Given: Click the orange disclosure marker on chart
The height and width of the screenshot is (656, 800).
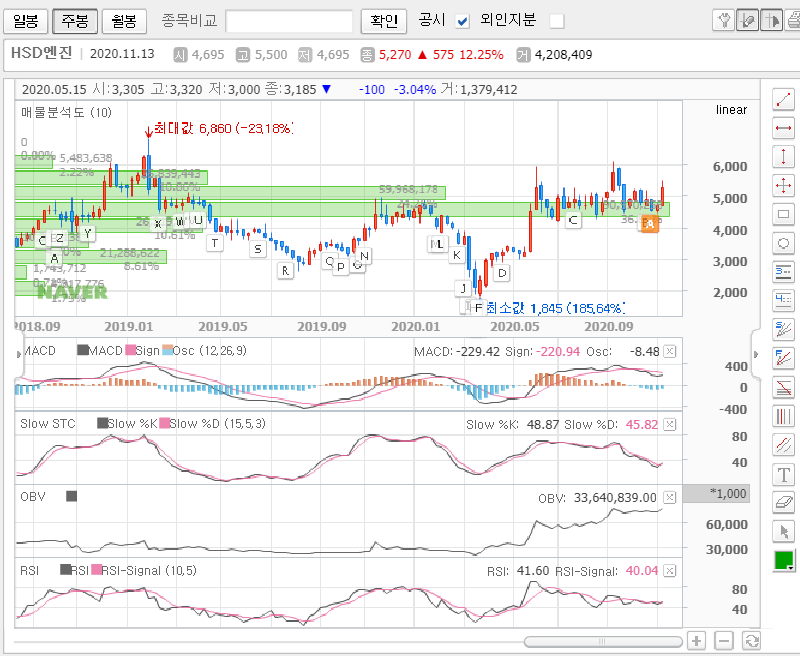Looking at the screenshot, I should coord(649,224).
